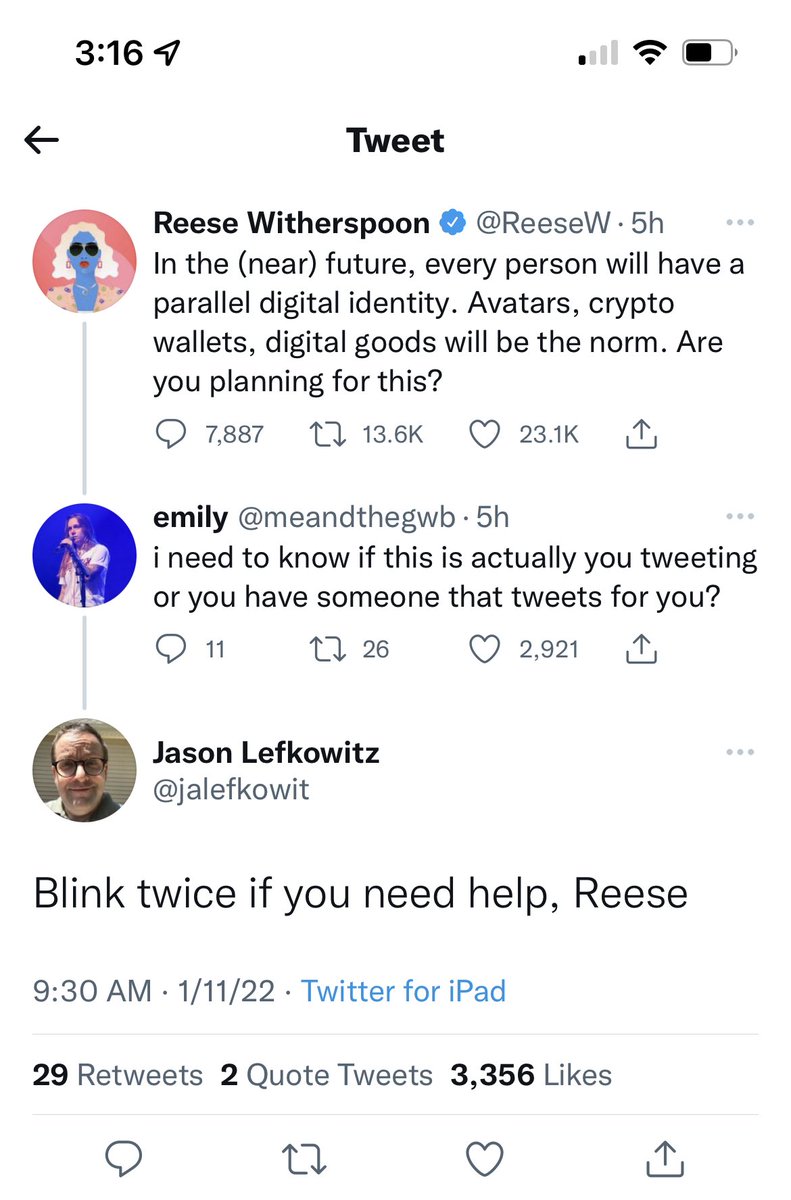Go back with the arrow icon
This screenshot has height=1200, width=791.
pyautogui.click(x=42, y=141)
